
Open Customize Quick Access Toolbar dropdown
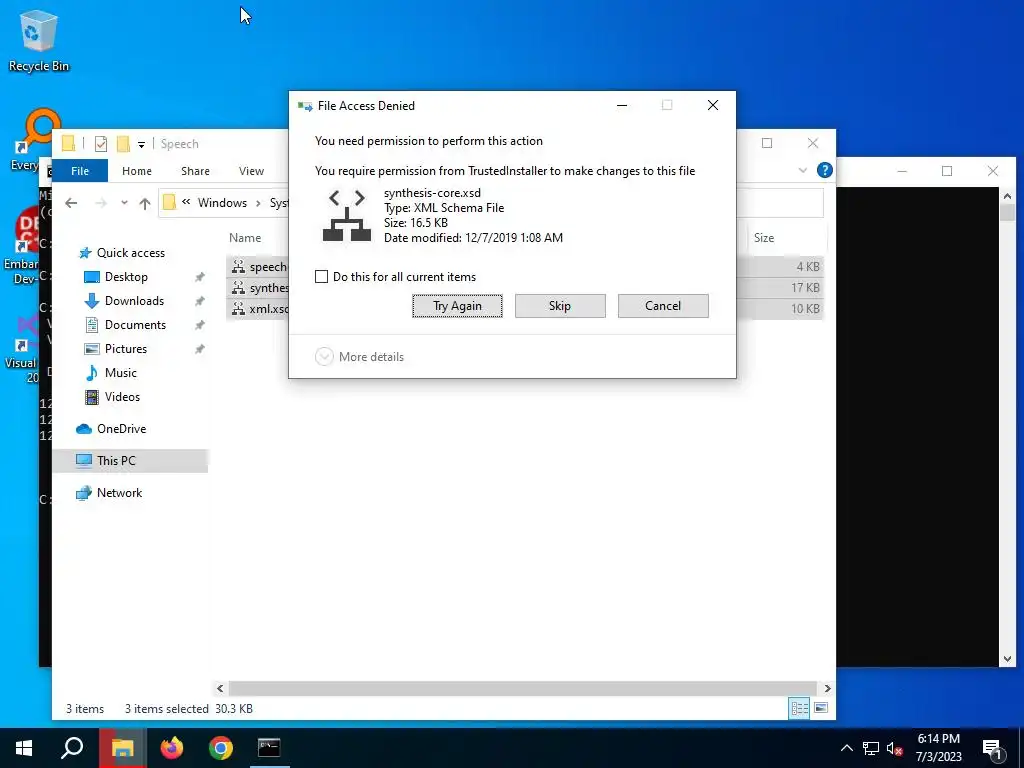click(x=141, y=144)
